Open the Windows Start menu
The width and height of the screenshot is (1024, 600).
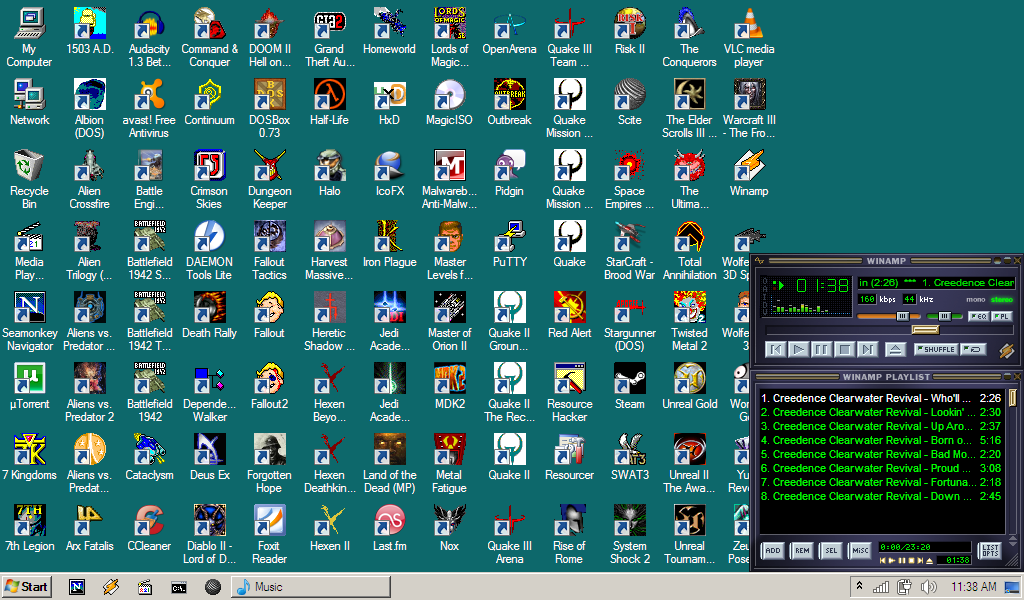tap(27, 587)
